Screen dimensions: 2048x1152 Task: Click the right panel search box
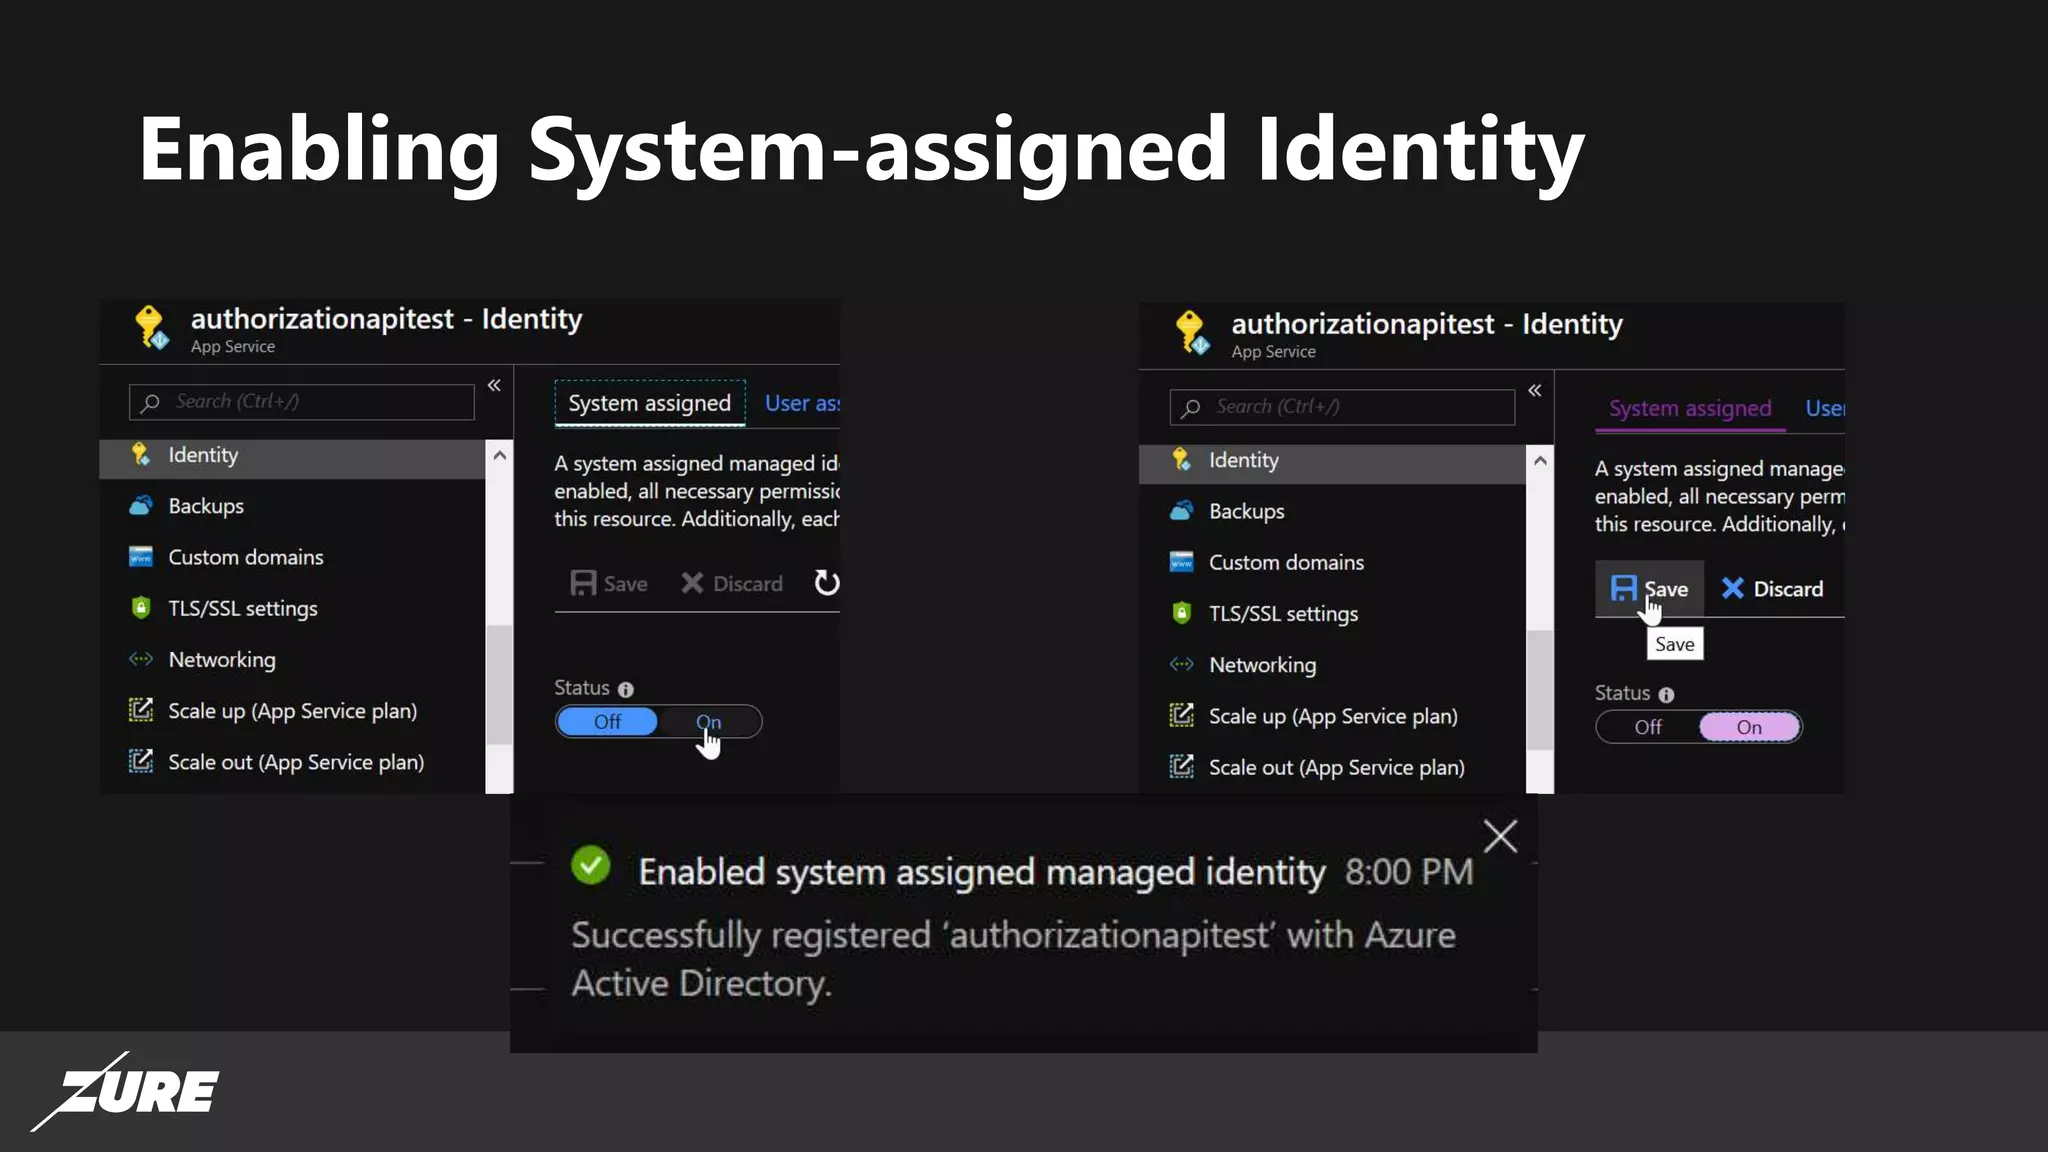pos(1342,407)
